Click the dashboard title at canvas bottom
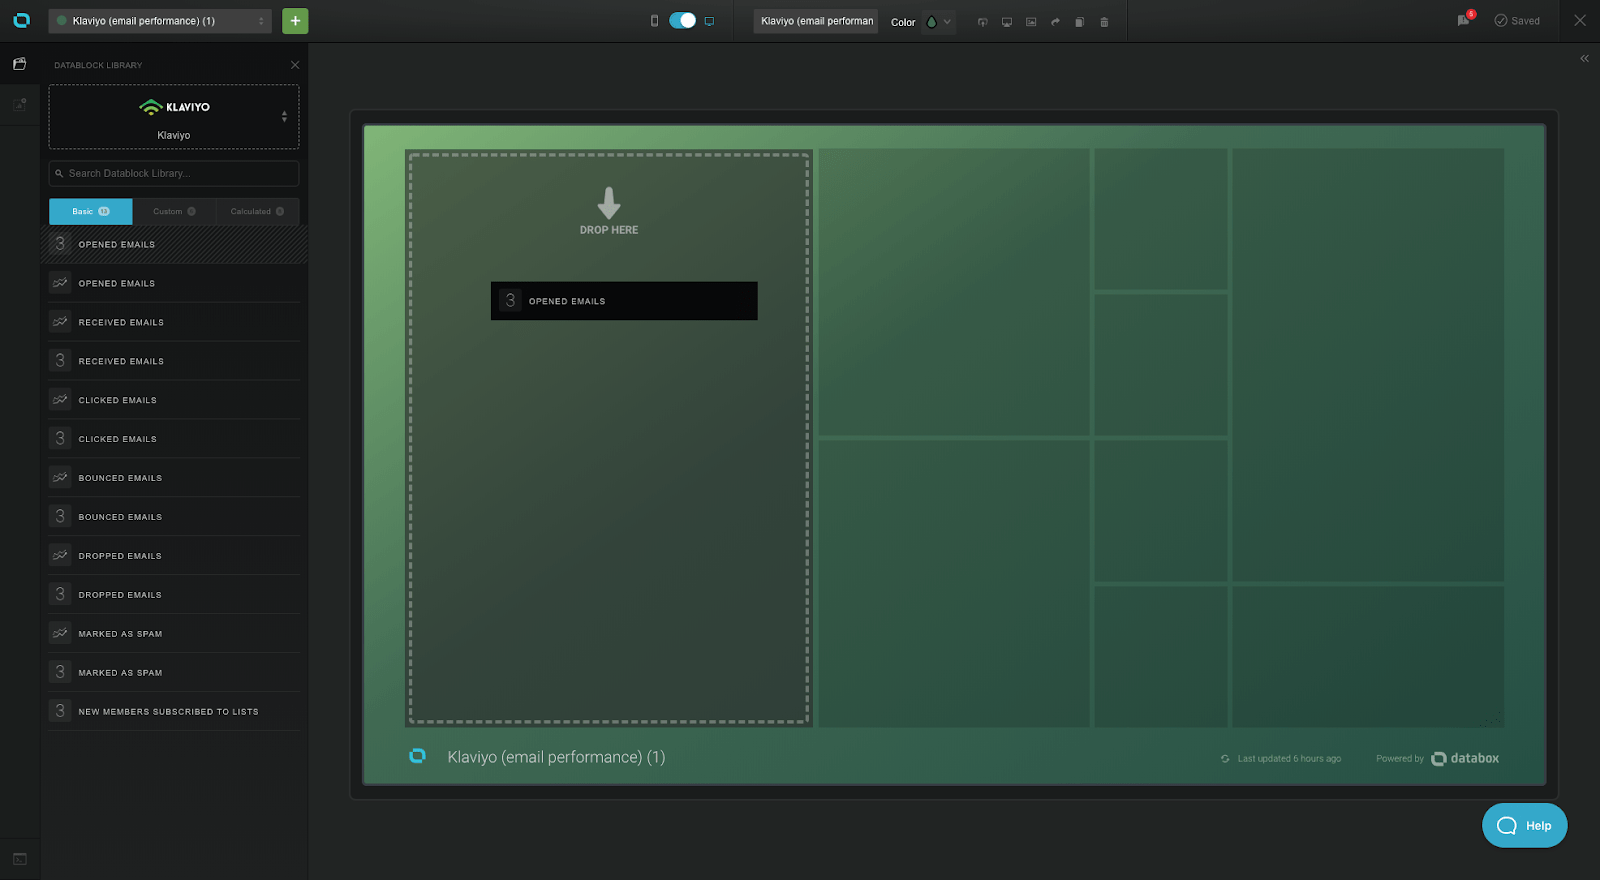 556,757
